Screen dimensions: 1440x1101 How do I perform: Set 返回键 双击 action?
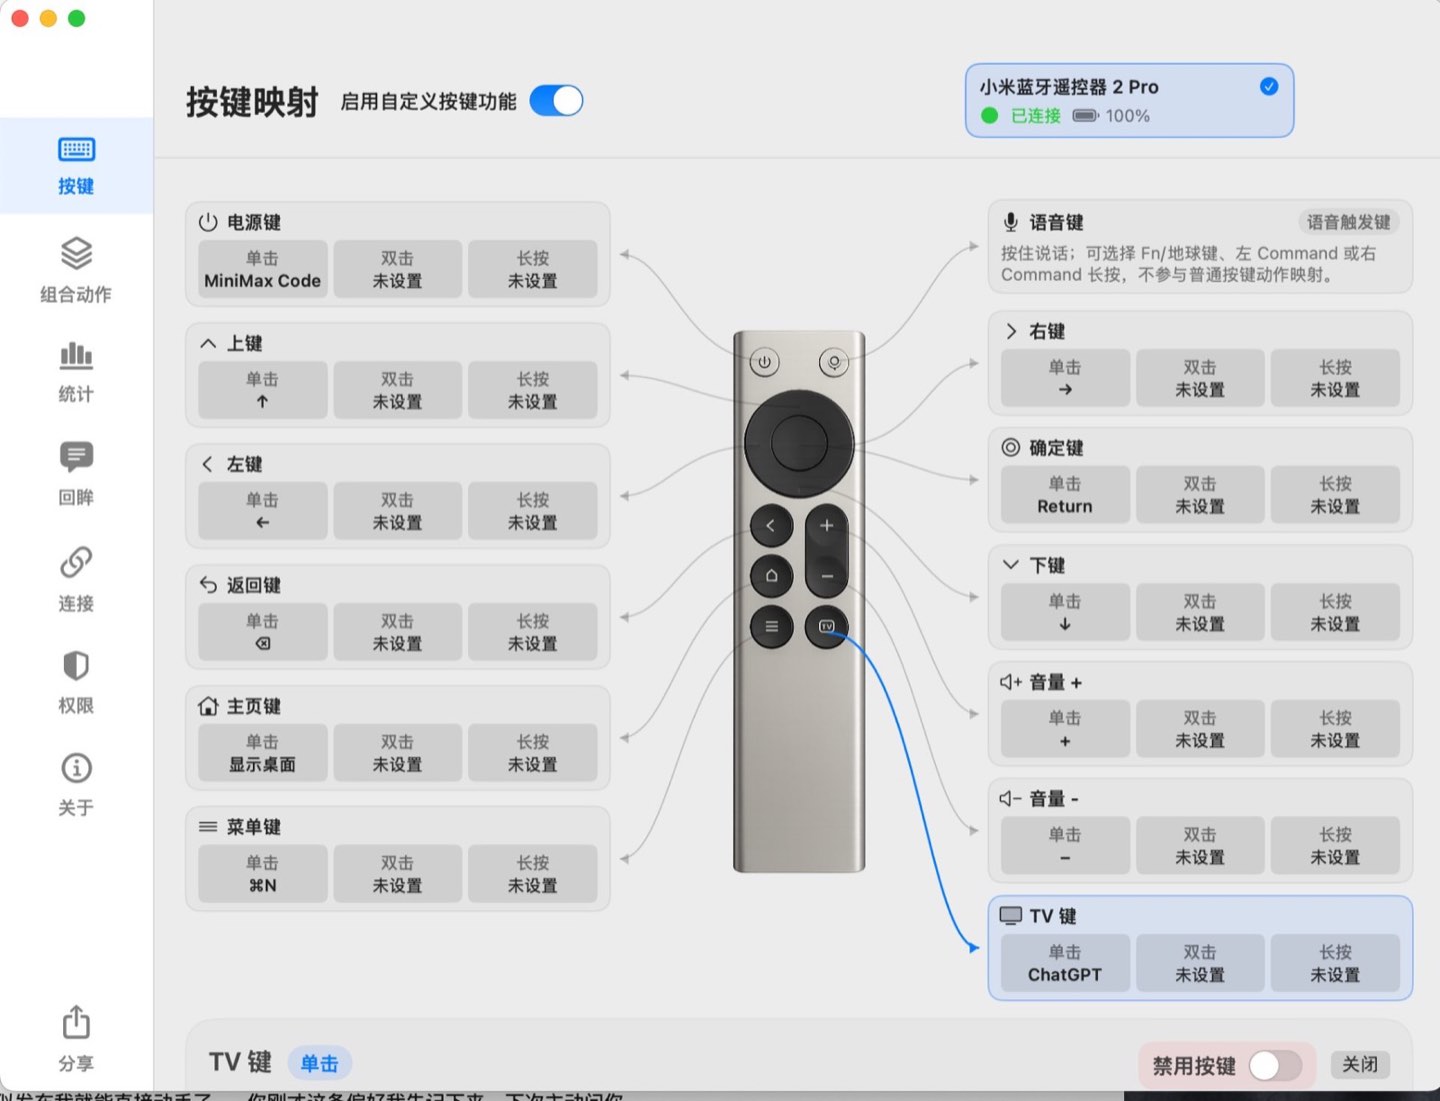click(x=398, y=632)
